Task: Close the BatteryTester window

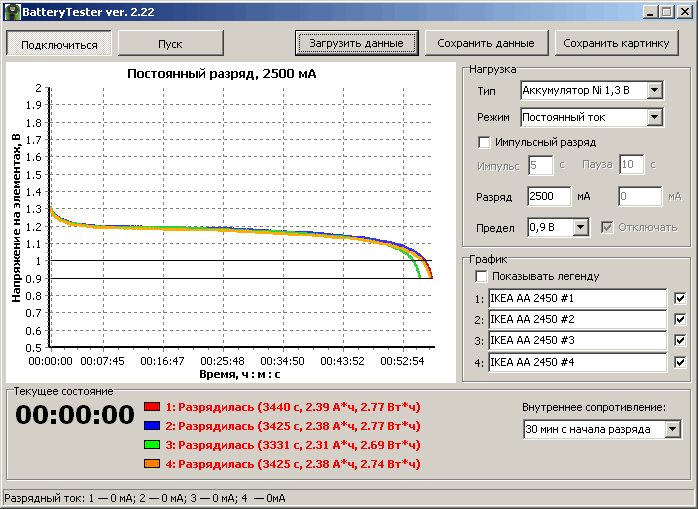Action: point(684,12)
